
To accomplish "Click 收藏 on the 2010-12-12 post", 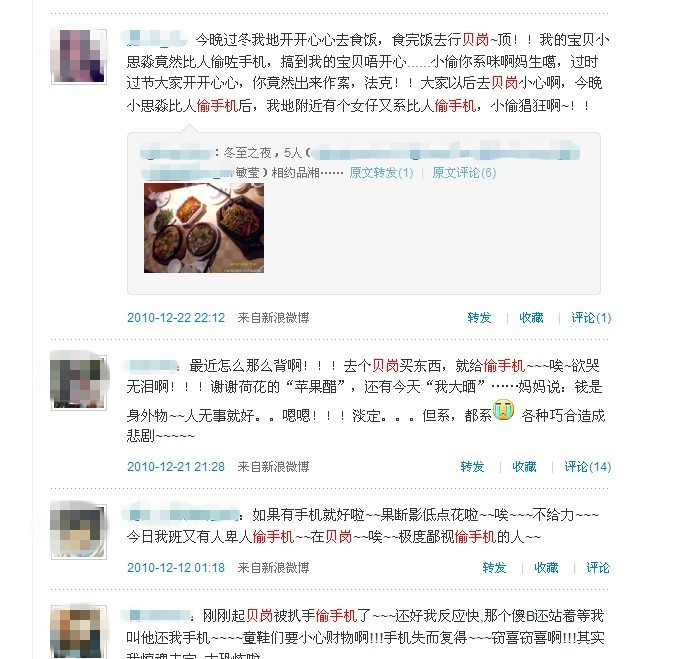I will coord(546,568).
